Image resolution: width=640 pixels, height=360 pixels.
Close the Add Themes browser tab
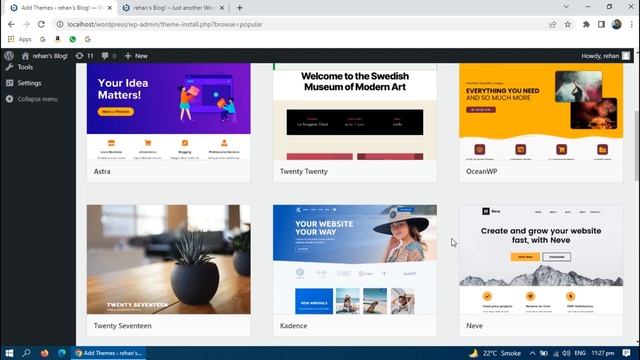[x=109, y=8]
